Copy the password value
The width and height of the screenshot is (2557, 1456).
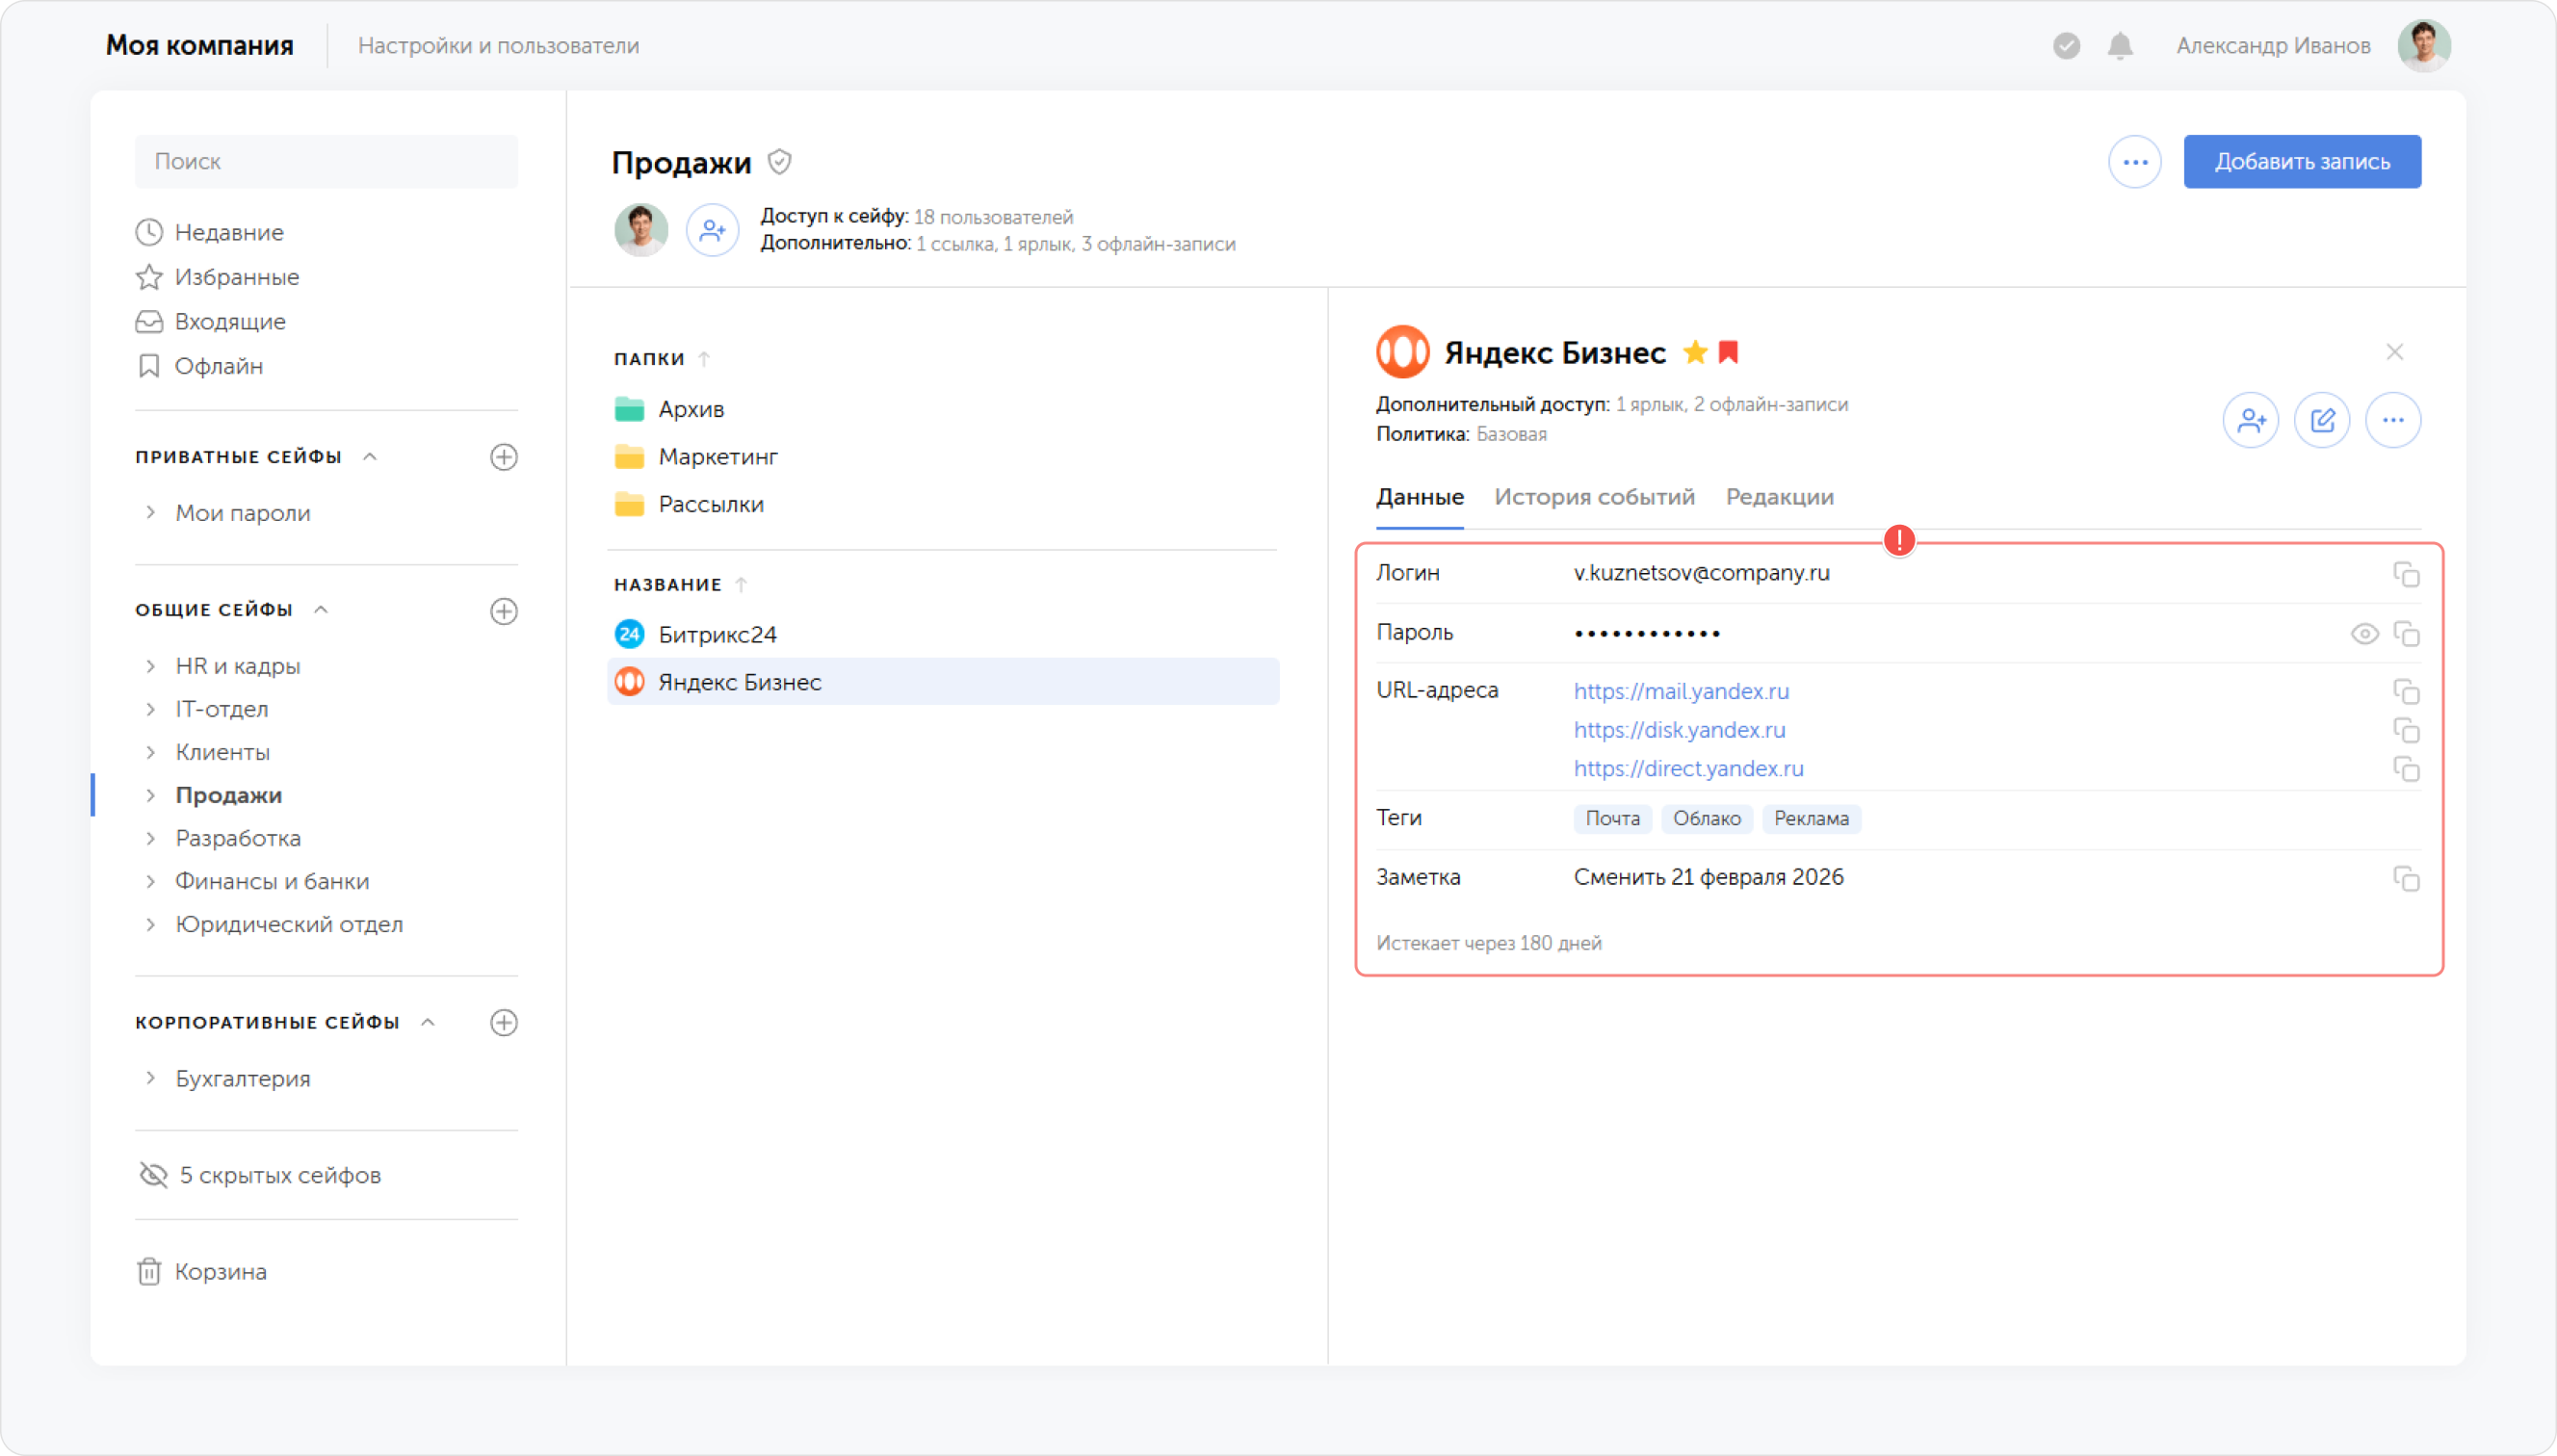pyautogui.click(x=2405, y=634)
